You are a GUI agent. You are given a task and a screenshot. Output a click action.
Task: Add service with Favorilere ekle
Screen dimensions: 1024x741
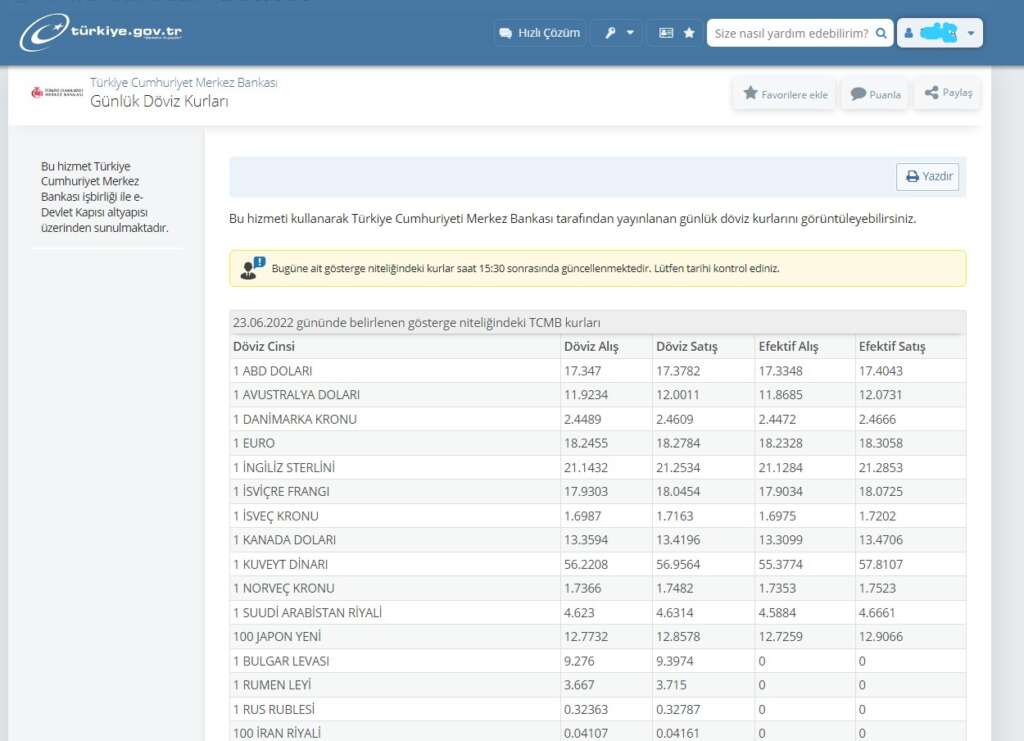point(785,94)
